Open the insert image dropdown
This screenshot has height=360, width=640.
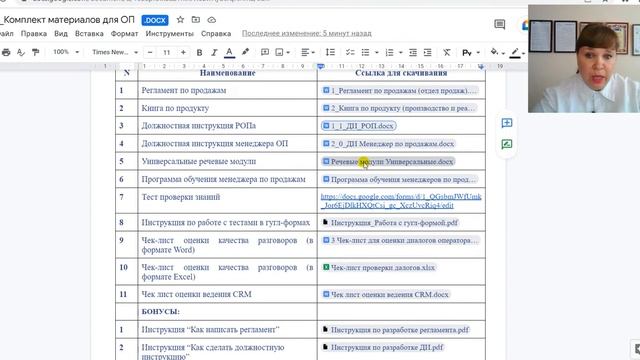point(282,52)
